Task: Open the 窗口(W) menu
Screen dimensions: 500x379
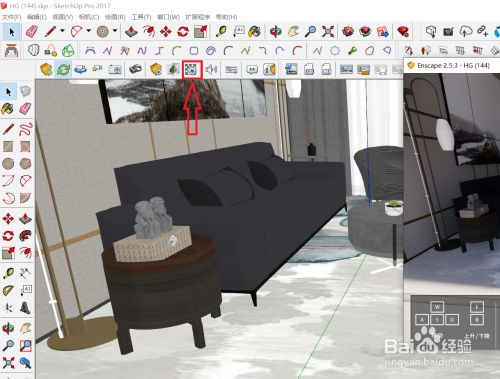Action: [168, 17]
